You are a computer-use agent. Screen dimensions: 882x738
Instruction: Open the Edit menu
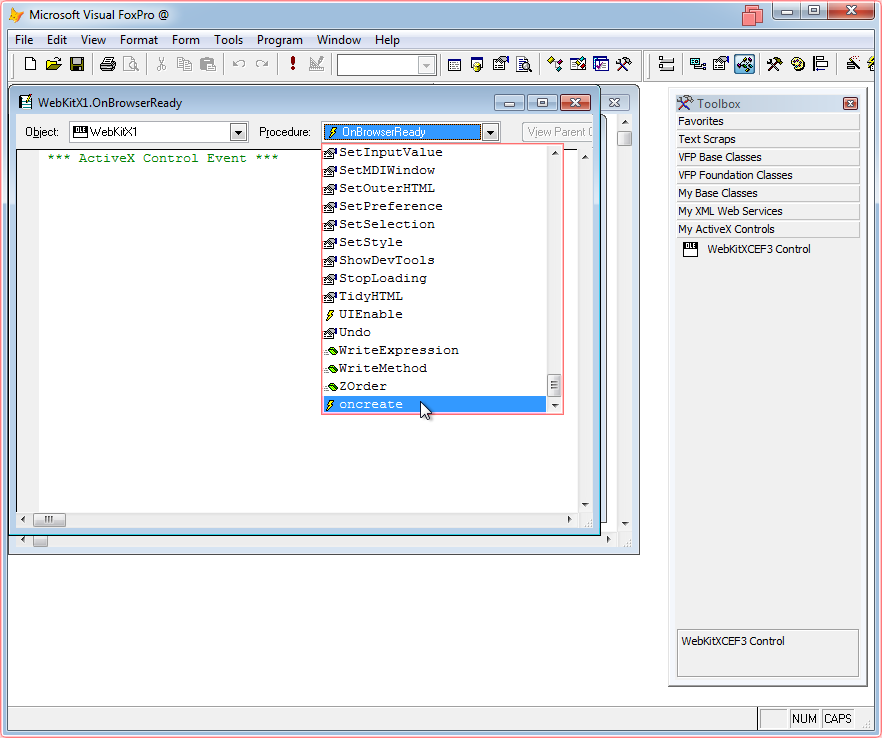pos(57,40)
